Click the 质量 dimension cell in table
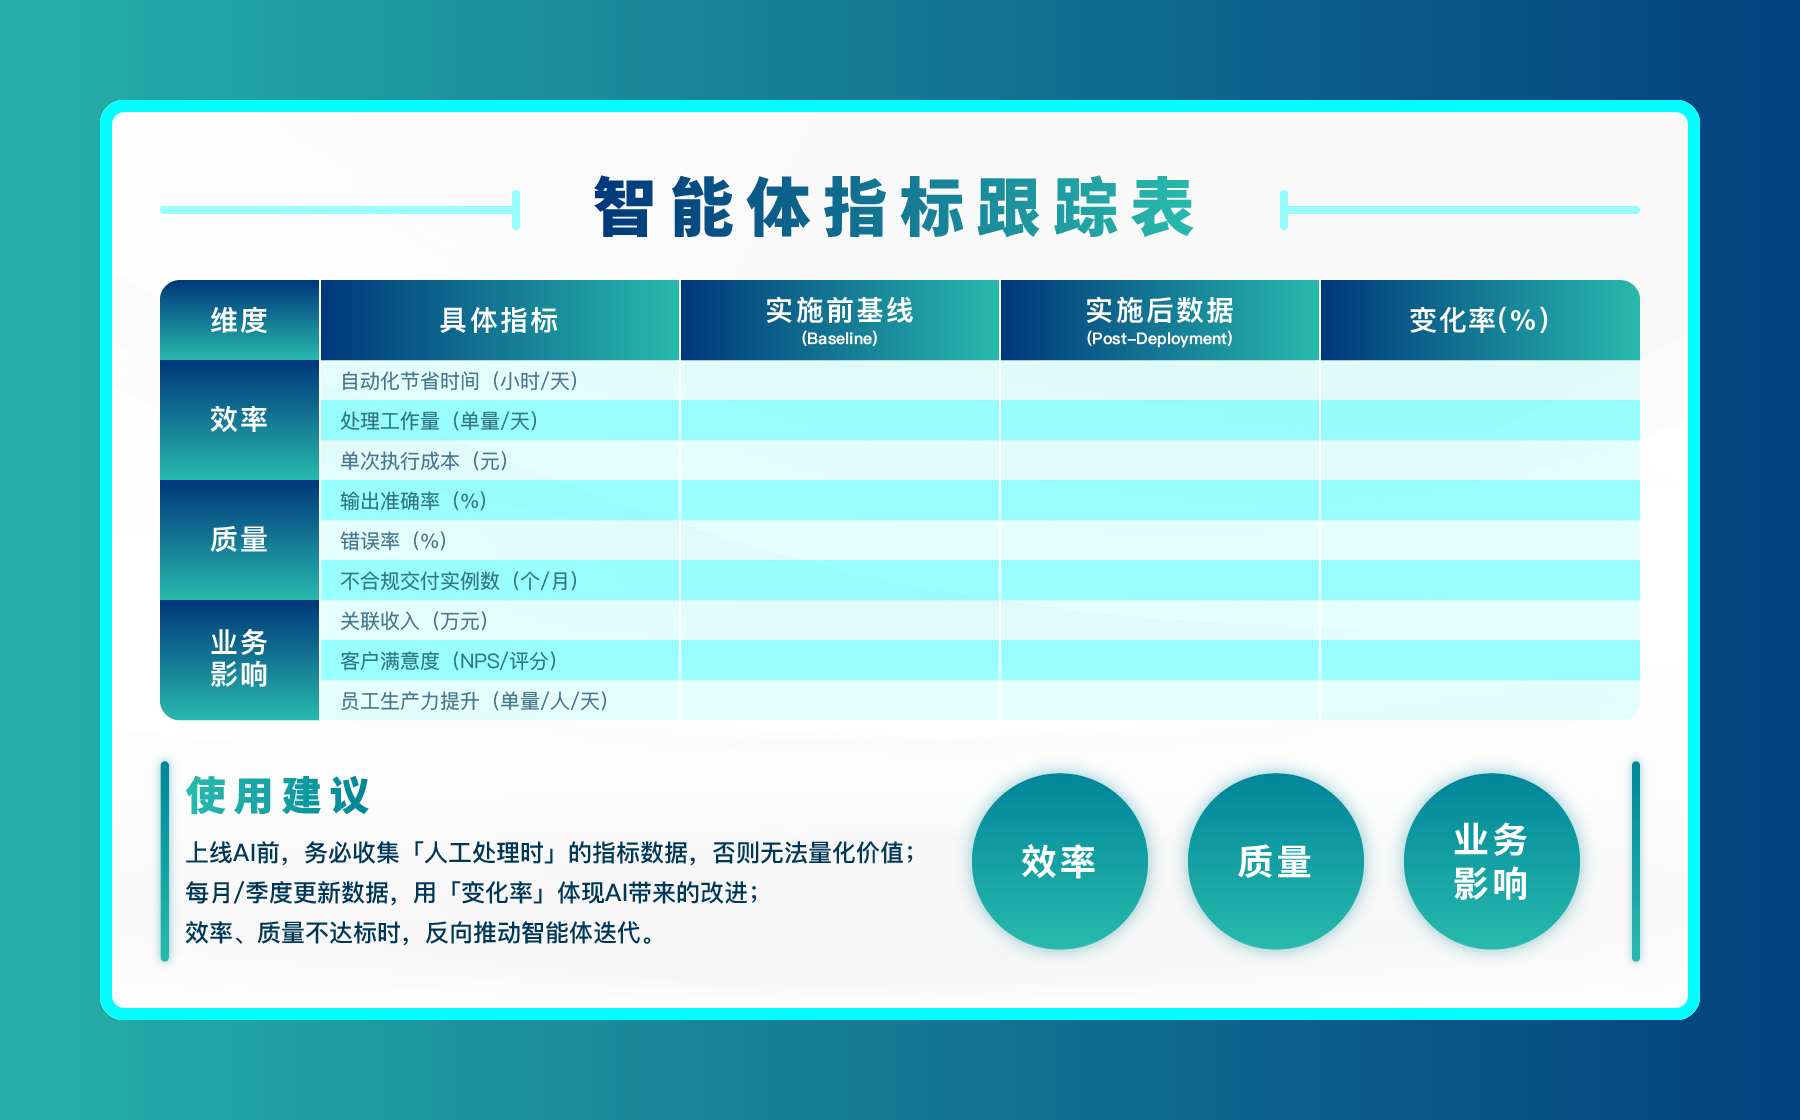The image size is (1800, 1120). (x=239, y=540)
